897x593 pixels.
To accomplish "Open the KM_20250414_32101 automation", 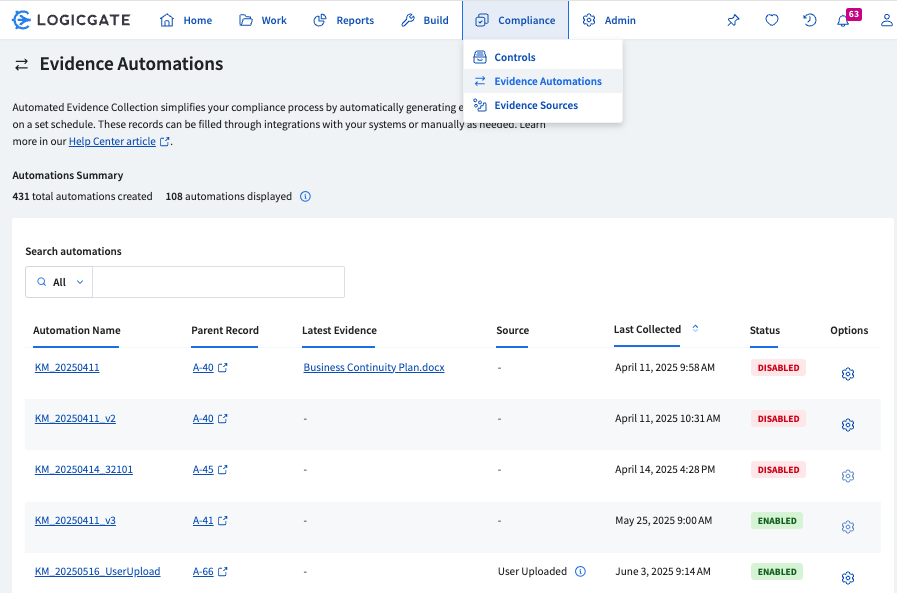I will pos(84,470).
